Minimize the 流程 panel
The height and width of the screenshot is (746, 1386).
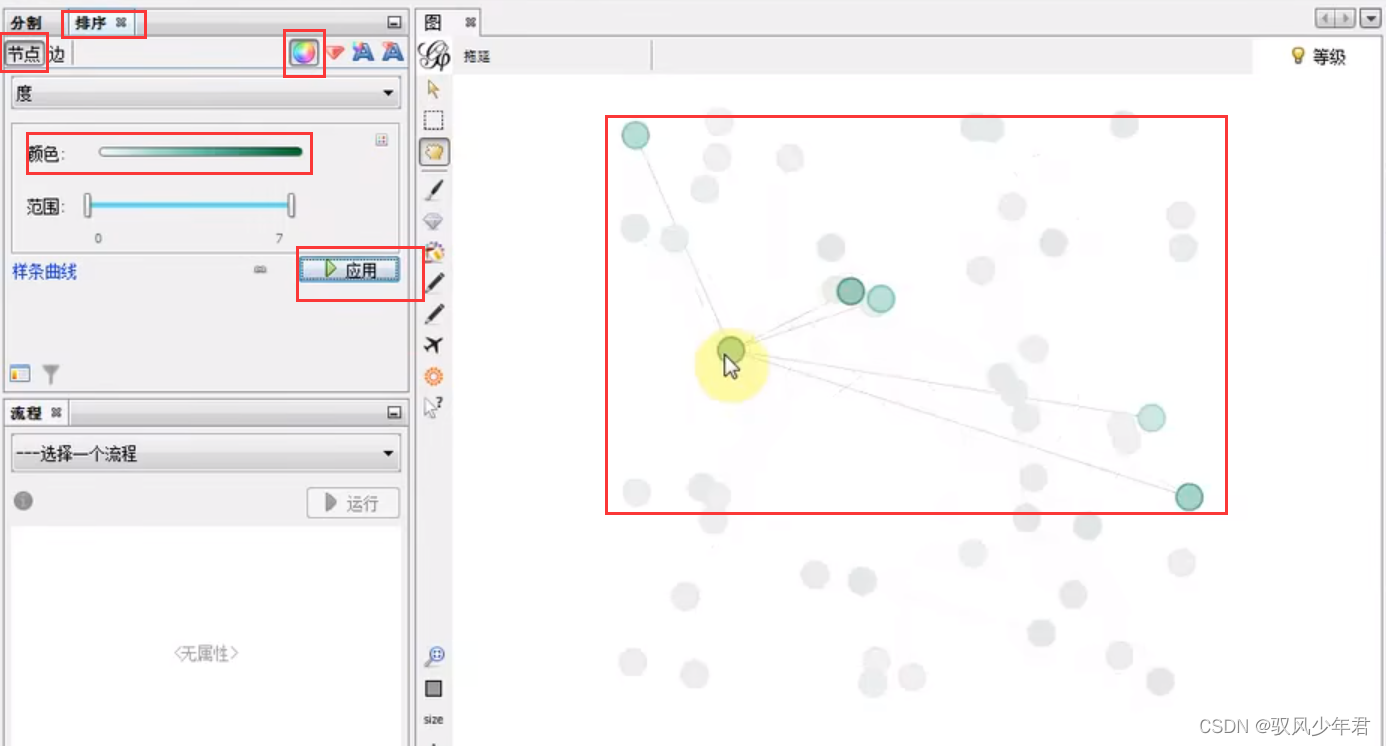tap(394, 412)
